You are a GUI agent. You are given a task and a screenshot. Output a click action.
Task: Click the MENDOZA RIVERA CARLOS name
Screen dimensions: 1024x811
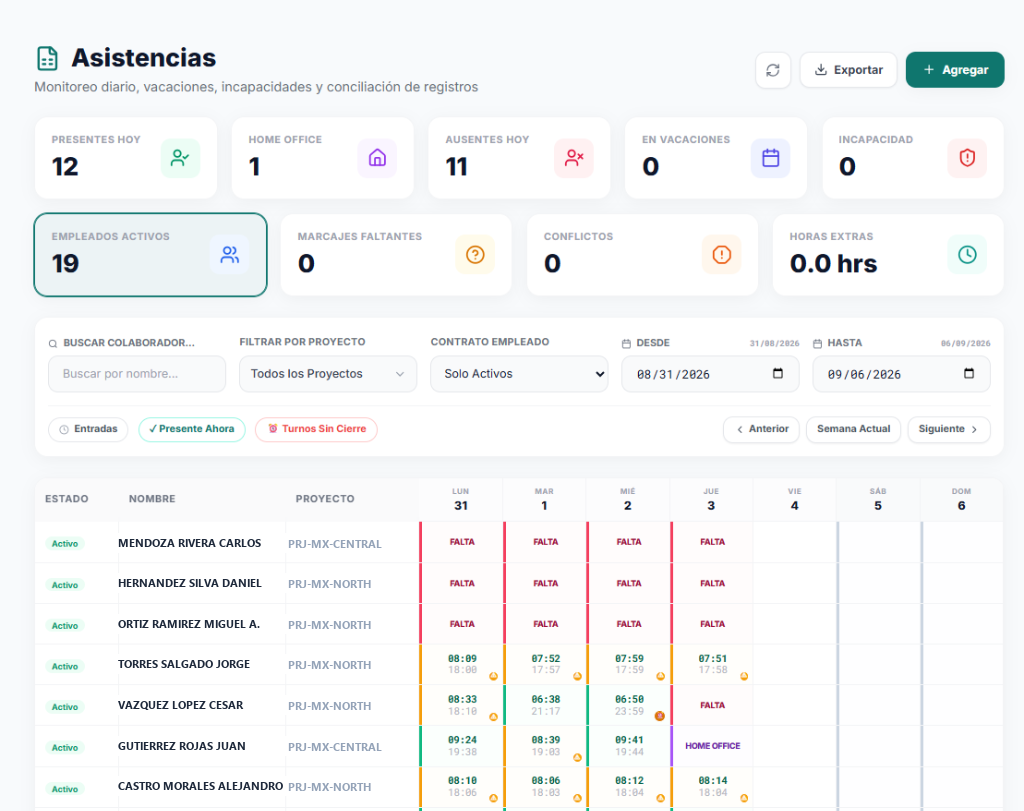point(189,543)
